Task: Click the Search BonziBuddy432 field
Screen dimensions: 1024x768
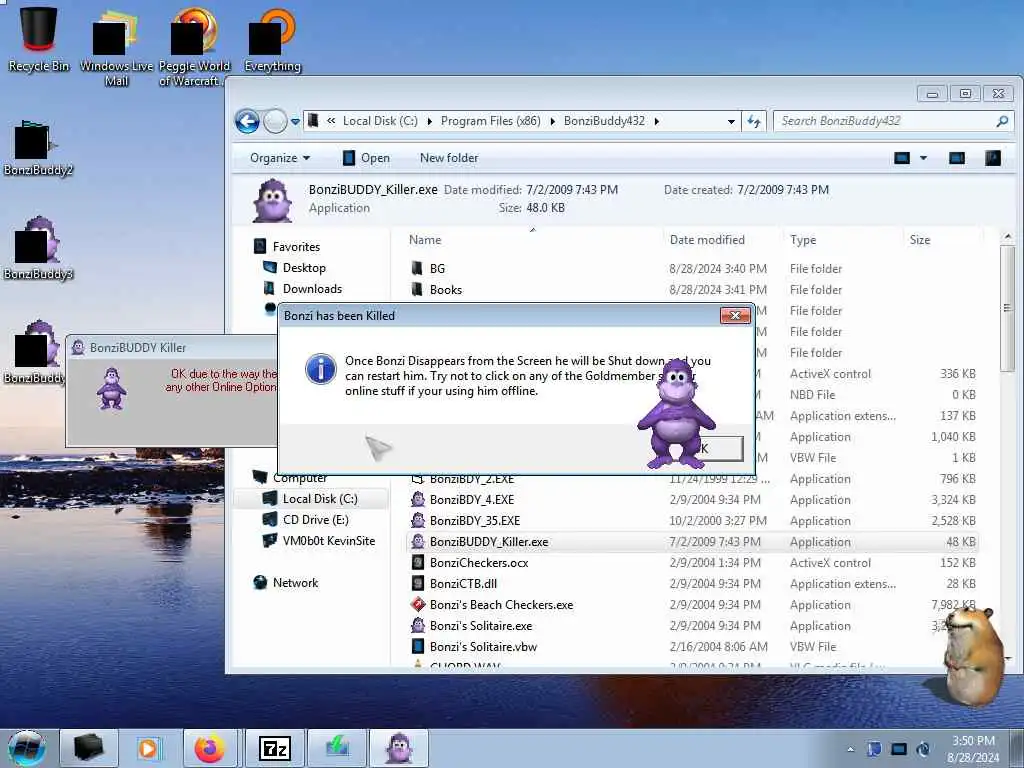Action: pyautogui.click(x=892, y=121)
